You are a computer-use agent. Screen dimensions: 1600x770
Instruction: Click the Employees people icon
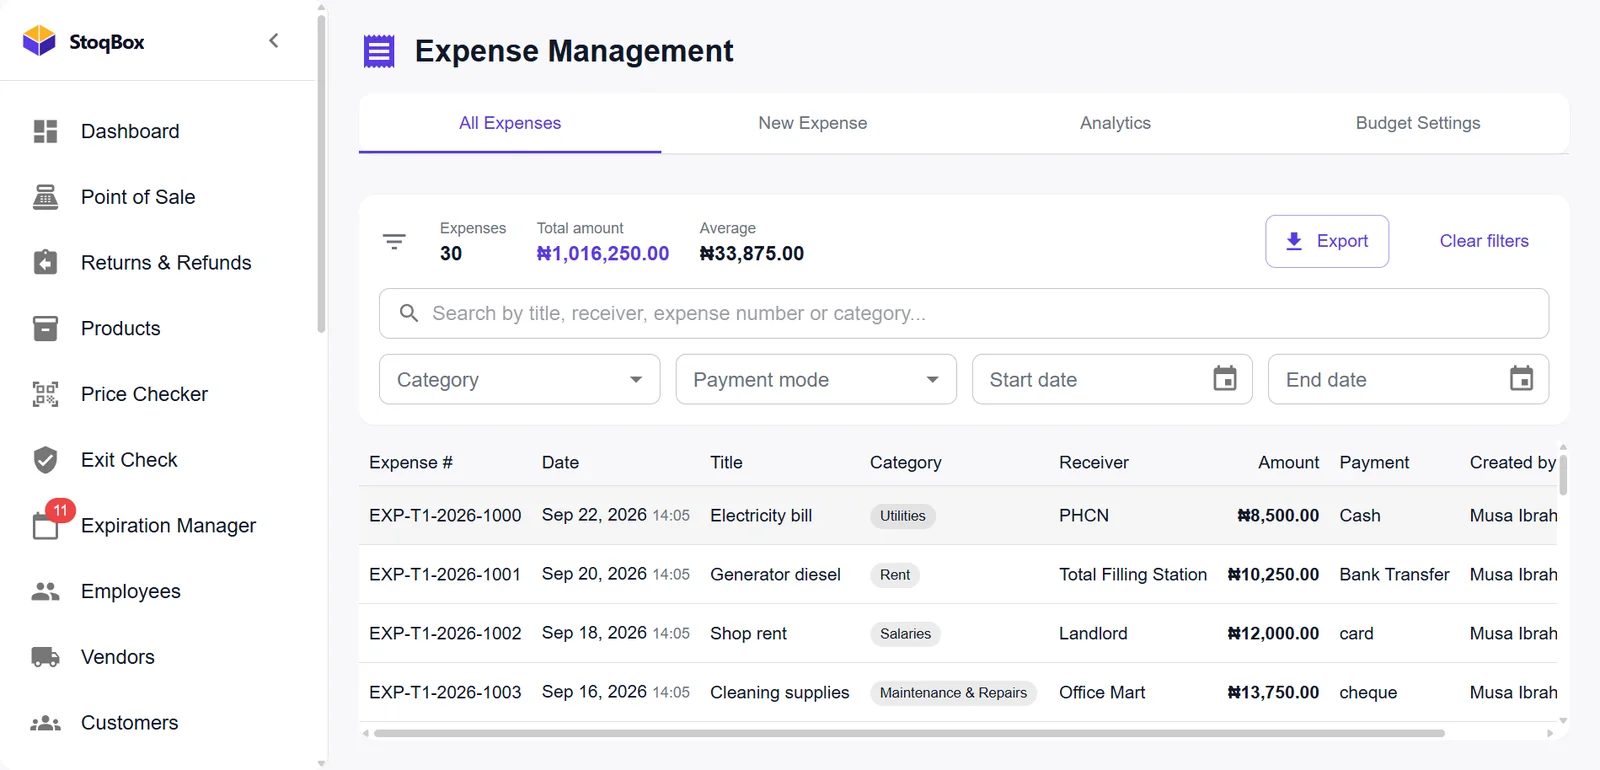pos(45,591)
